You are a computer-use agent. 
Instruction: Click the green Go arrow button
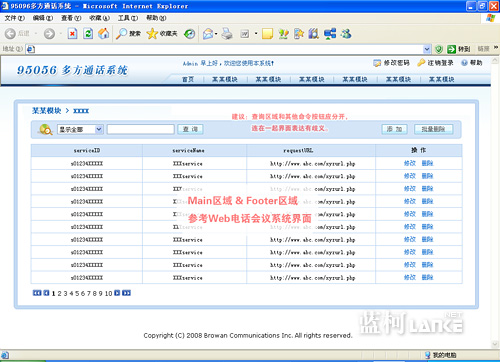(x=451, y=49)
